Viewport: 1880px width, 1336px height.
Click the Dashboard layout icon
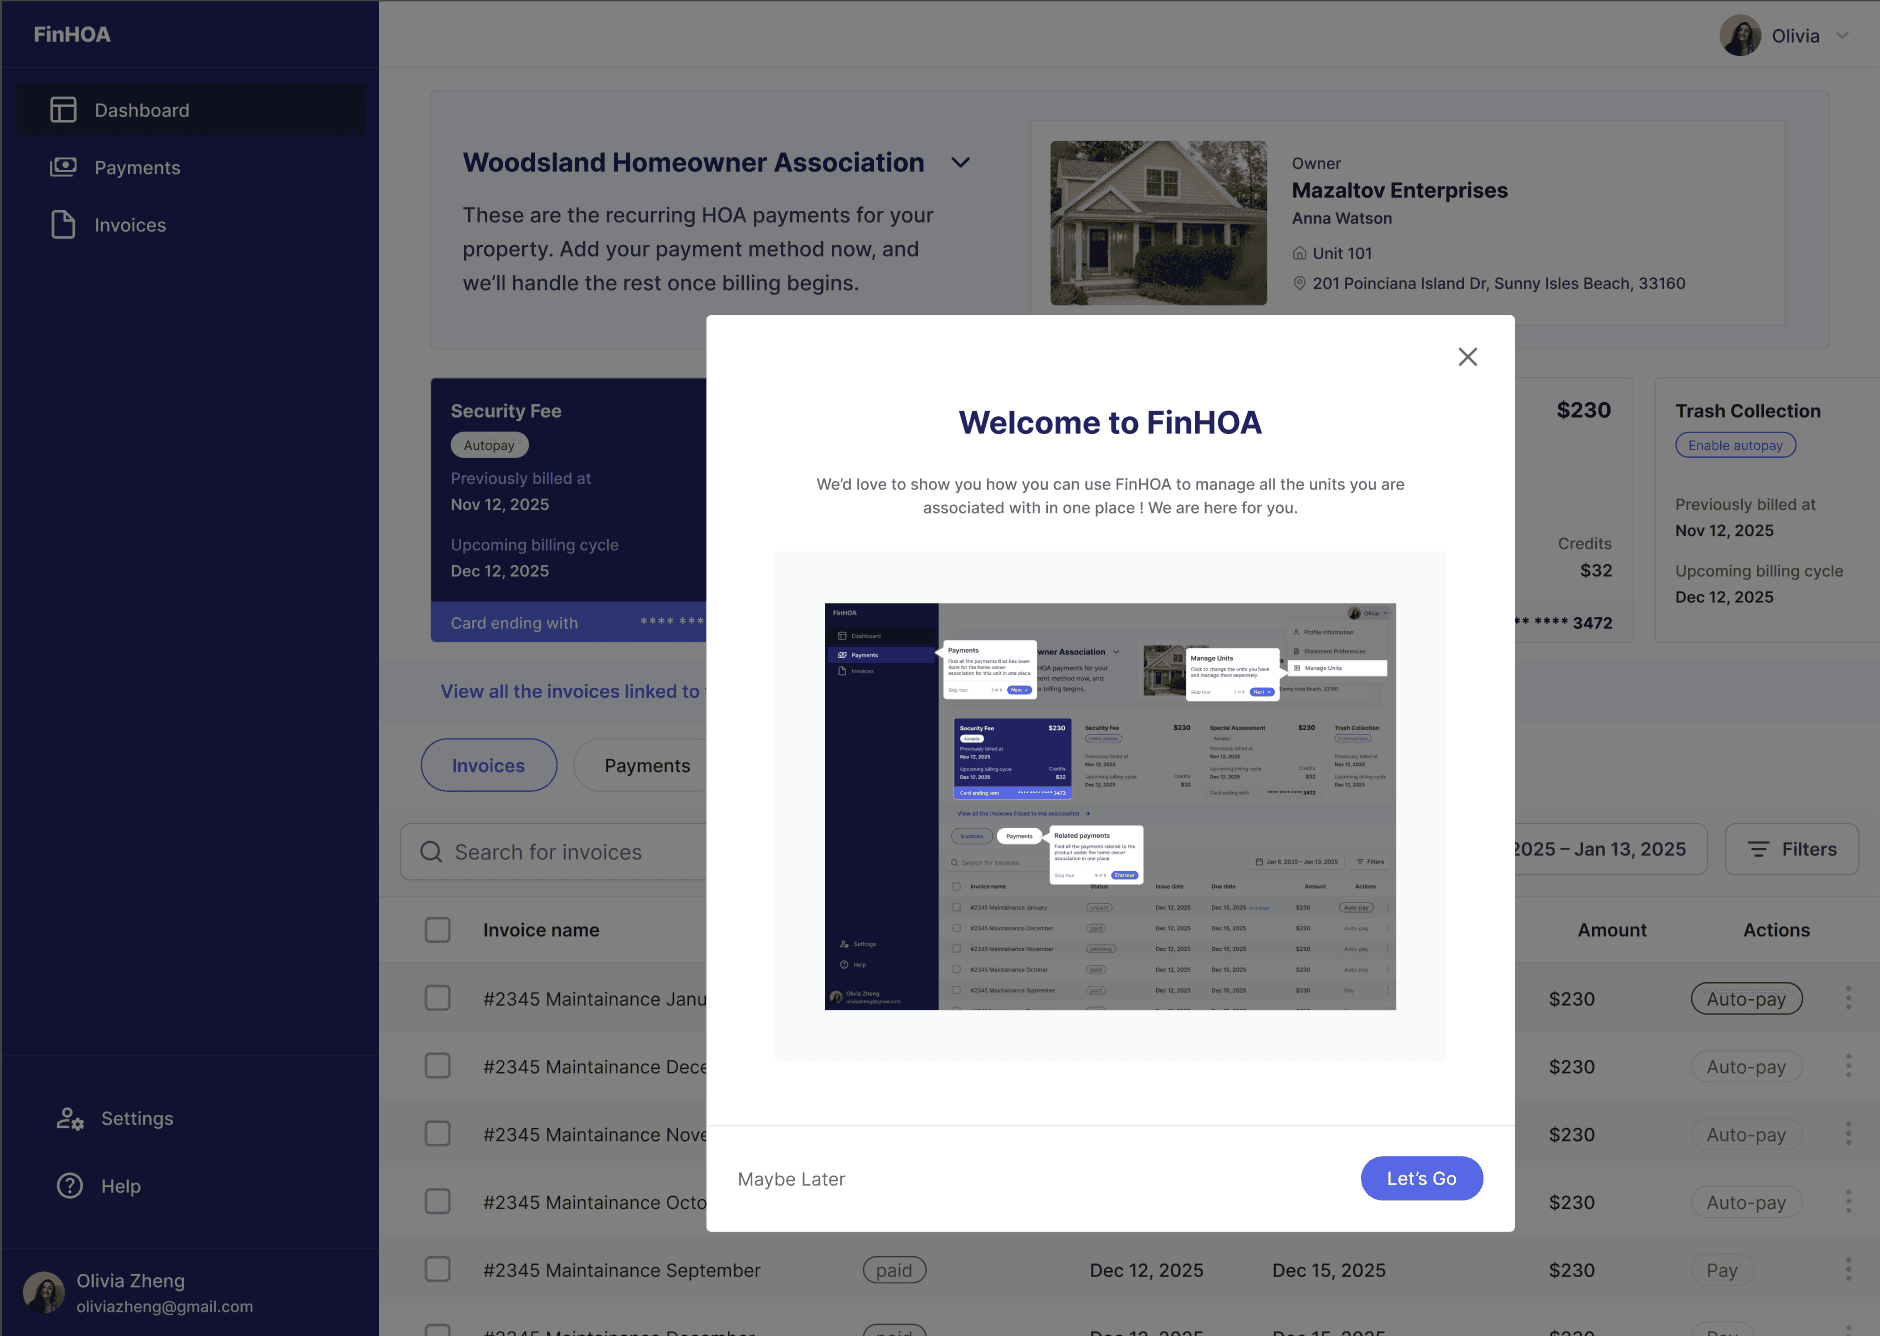coord(63,110)
